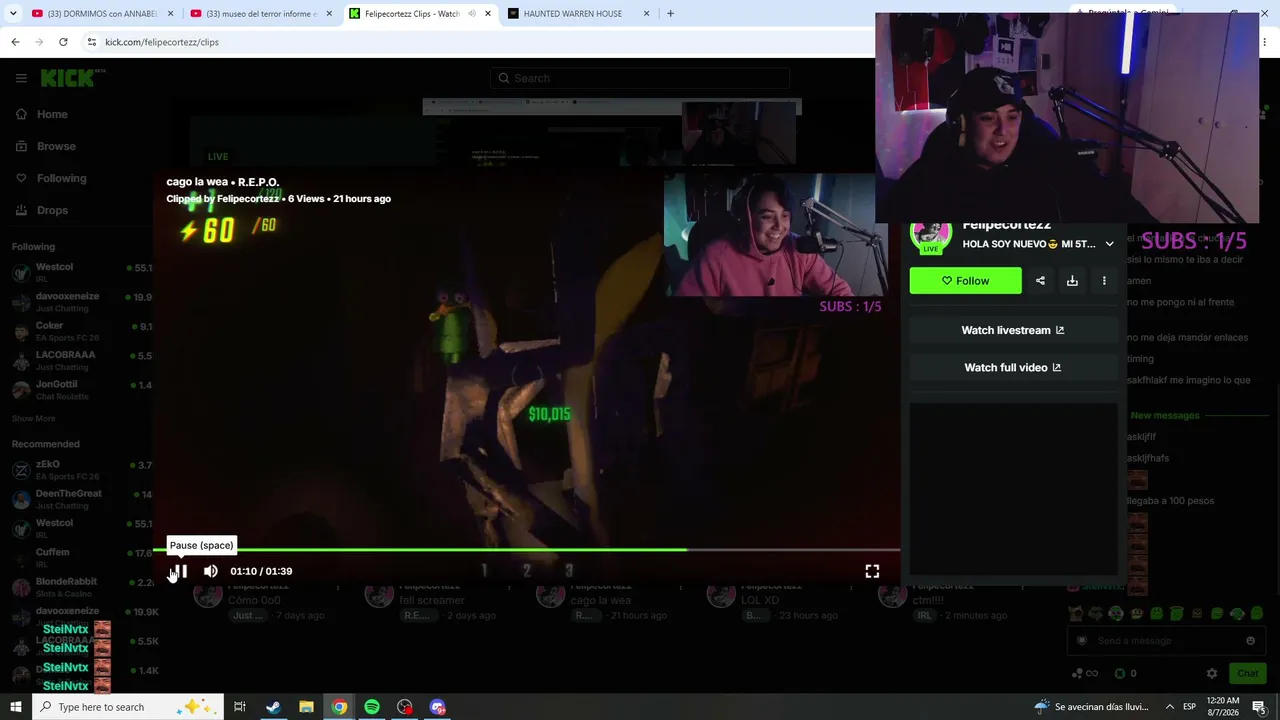This screenshot has height=720, width=1280.
Task: Open Drops in the sidebar
Action: pyautogui.click(x=42, y=210)
